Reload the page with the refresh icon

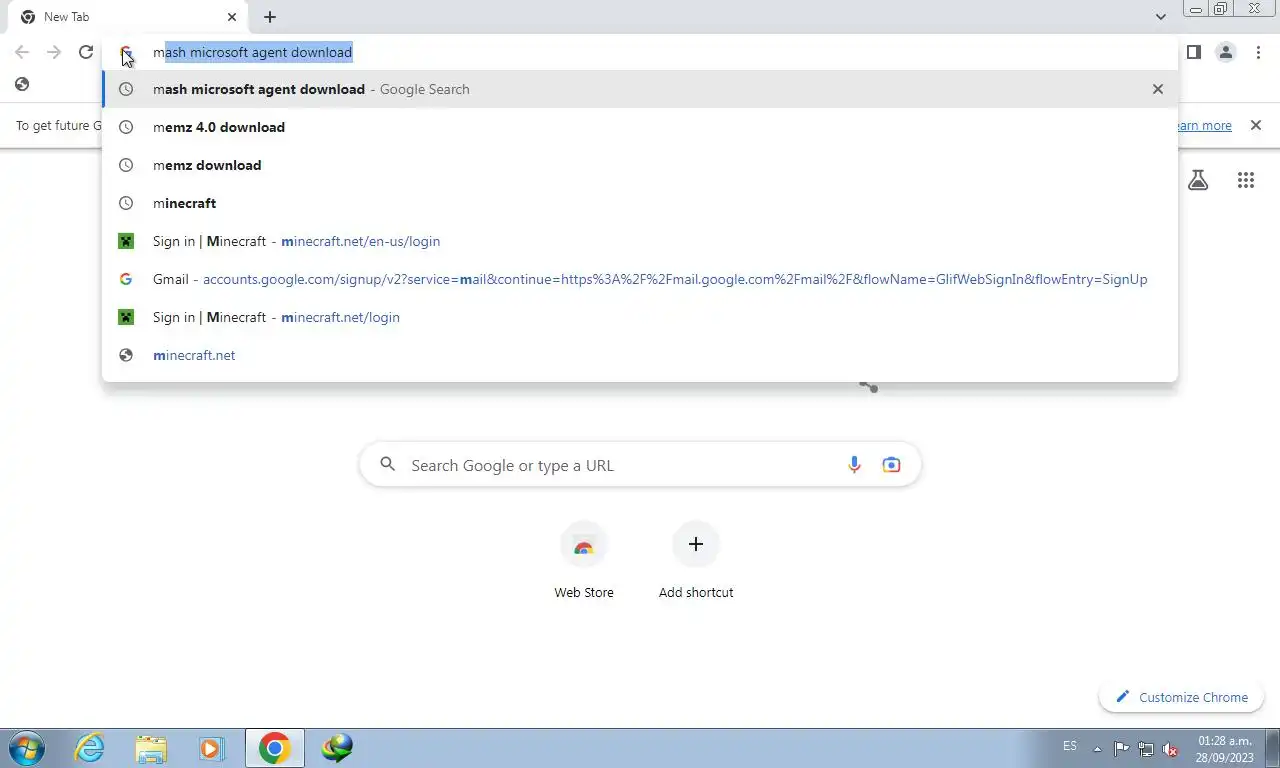click(86, 52)
